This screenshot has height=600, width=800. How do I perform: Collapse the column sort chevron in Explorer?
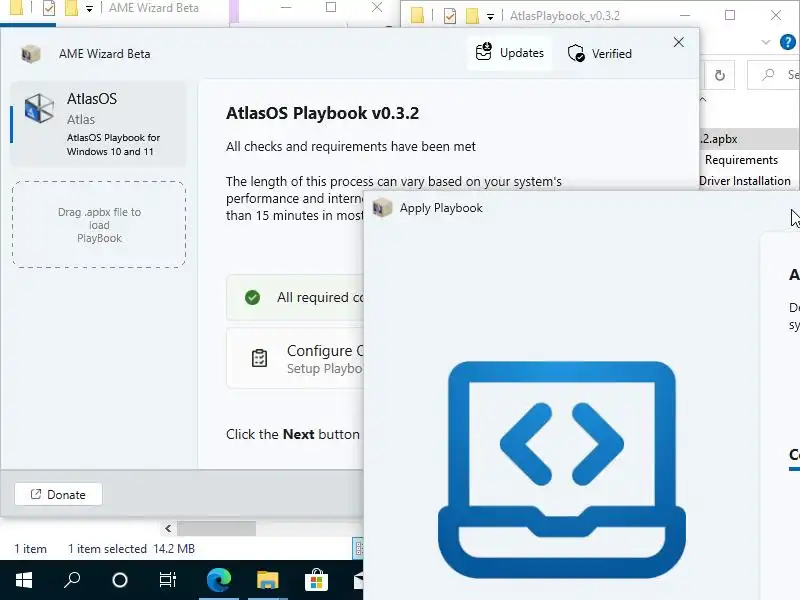(x=703, y=99)
